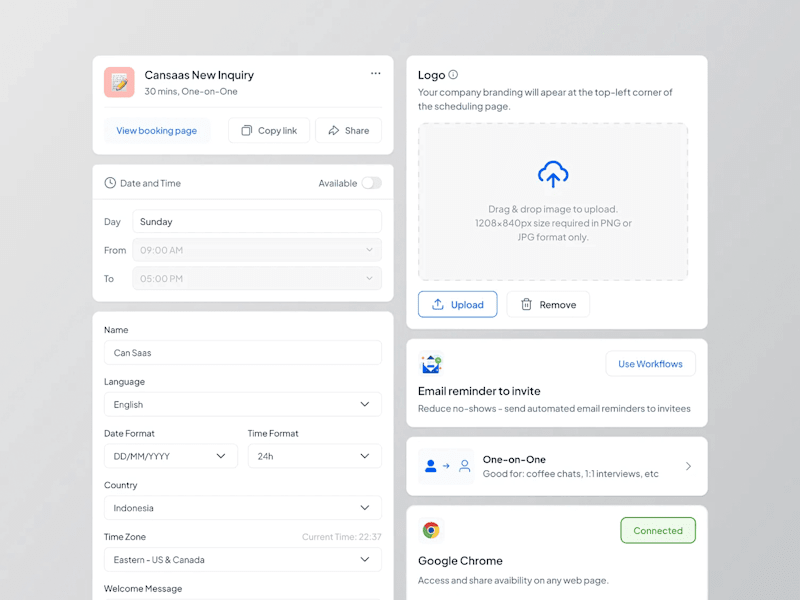Click the Name field containing Can Saas
The height and width of the screenshot is (600, 800).
click(x=242, y=353)
